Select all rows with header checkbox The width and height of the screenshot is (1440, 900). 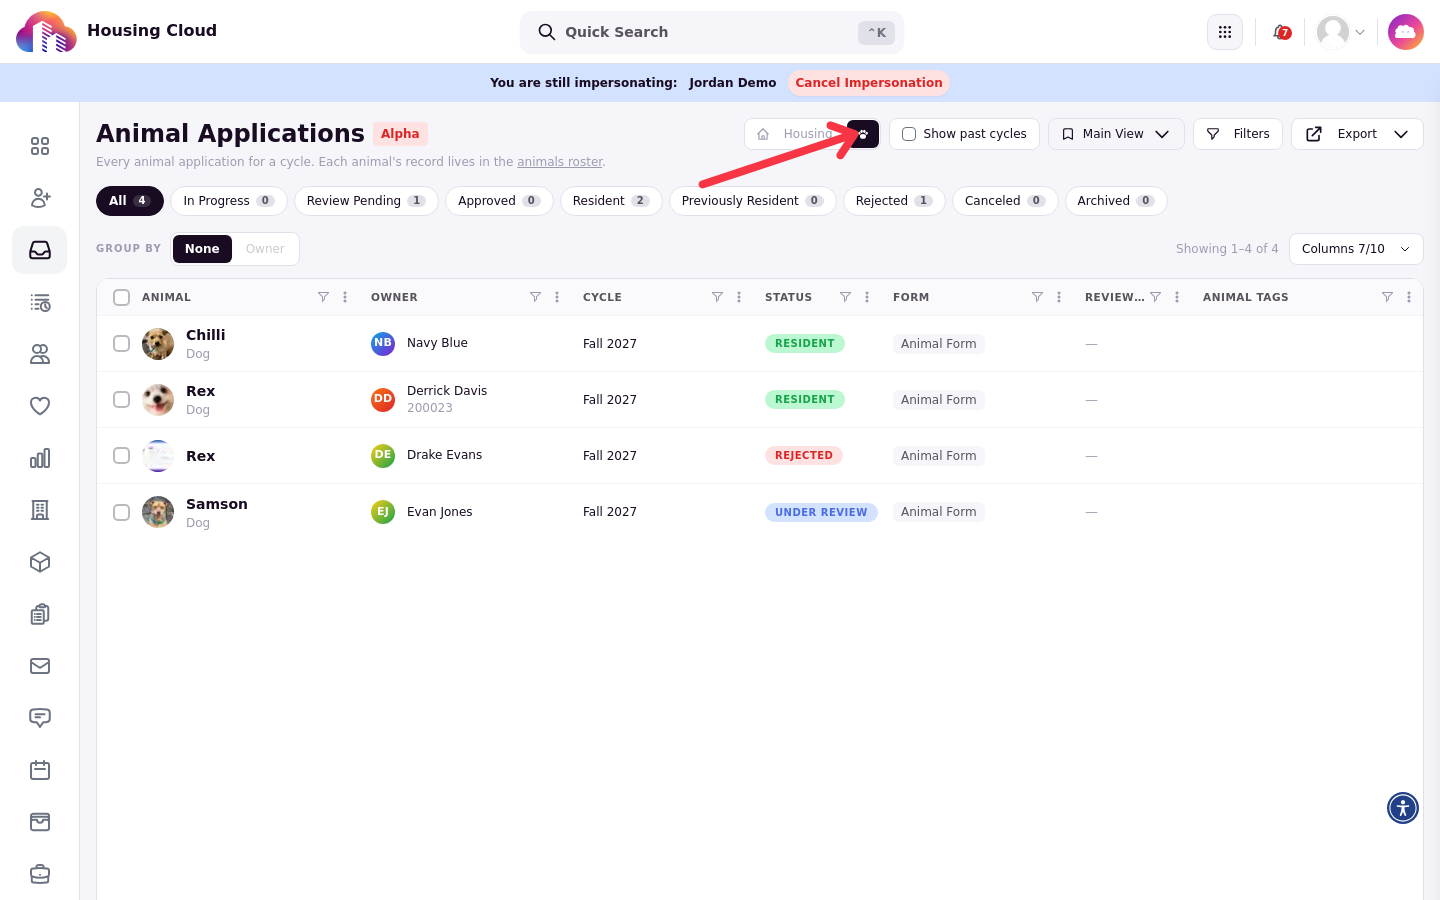click(x=122, y=297)
